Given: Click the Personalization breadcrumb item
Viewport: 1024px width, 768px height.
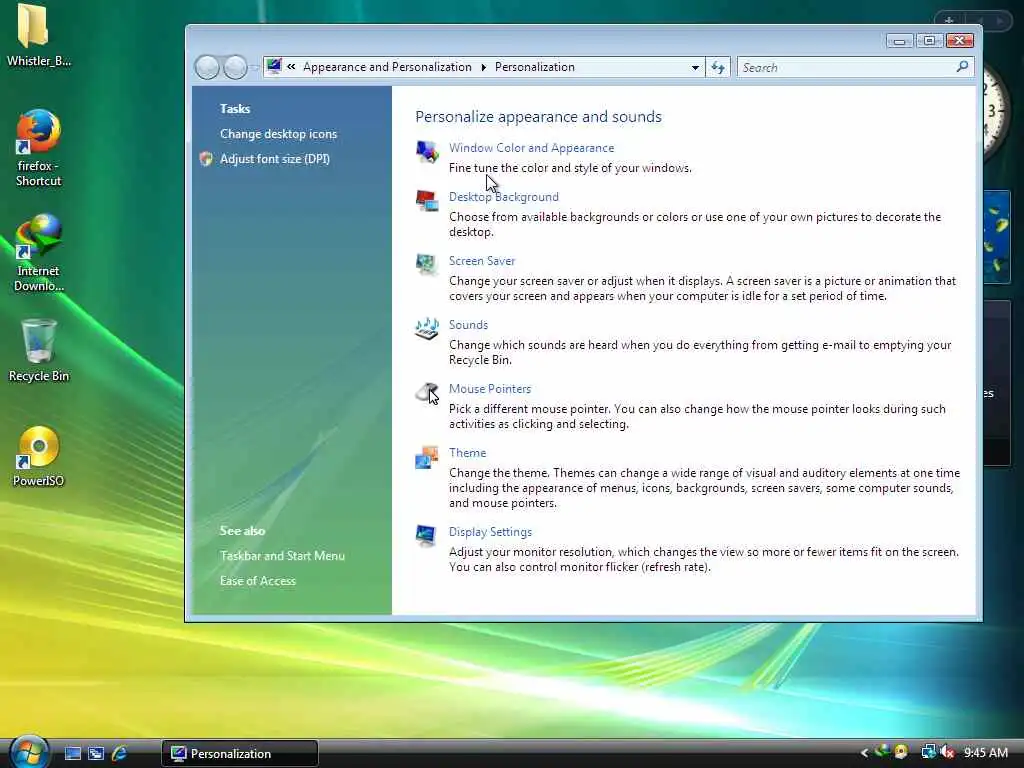Looking at the screenshot, I should [x=535, y=67].
